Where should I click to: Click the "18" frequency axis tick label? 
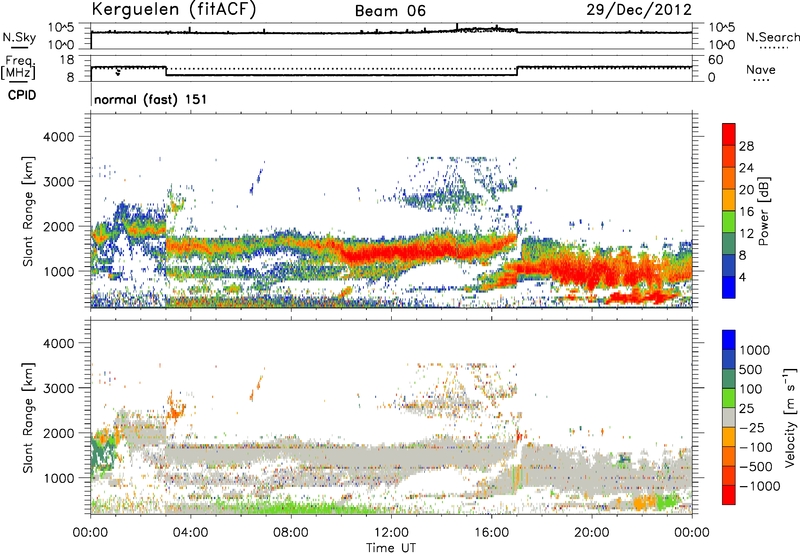point(67,60)
